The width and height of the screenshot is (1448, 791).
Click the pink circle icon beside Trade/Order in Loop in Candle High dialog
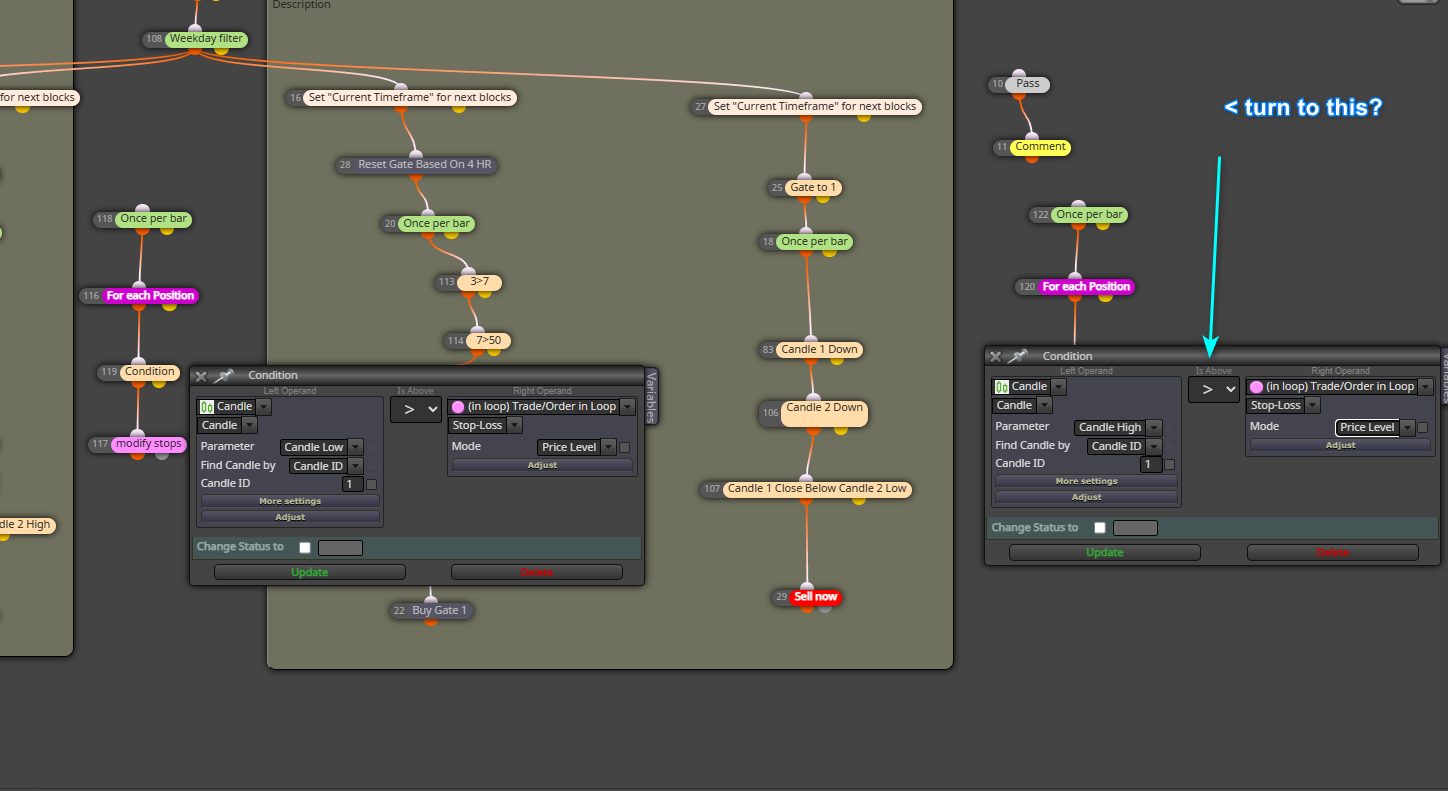coord(1256,387)
